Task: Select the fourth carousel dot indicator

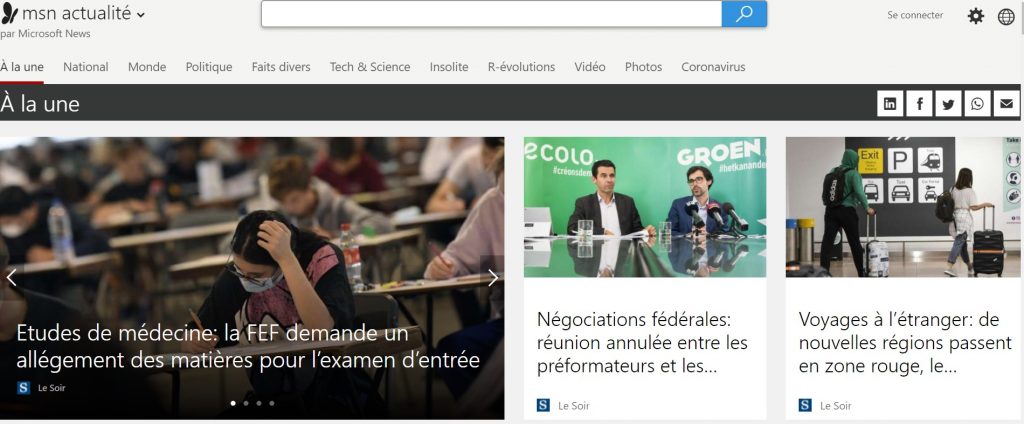Action: (x=272, y=403)
